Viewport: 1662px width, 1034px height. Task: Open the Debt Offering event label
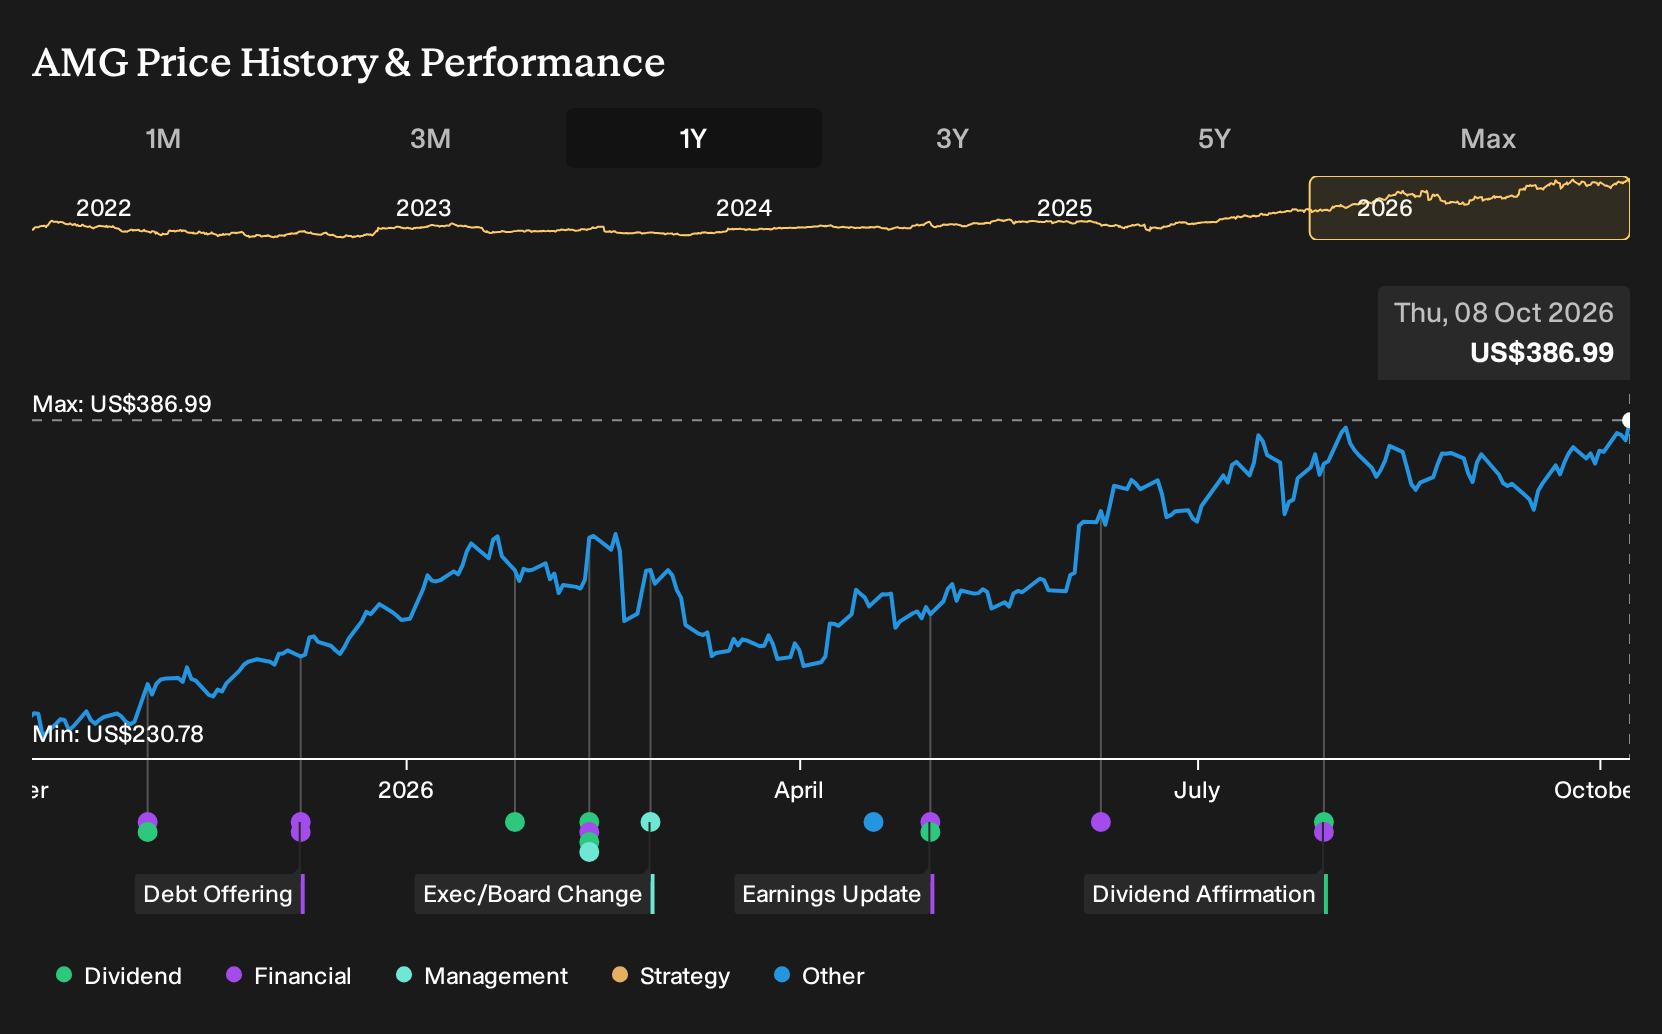pyautogui.click(x=219, y=894)
